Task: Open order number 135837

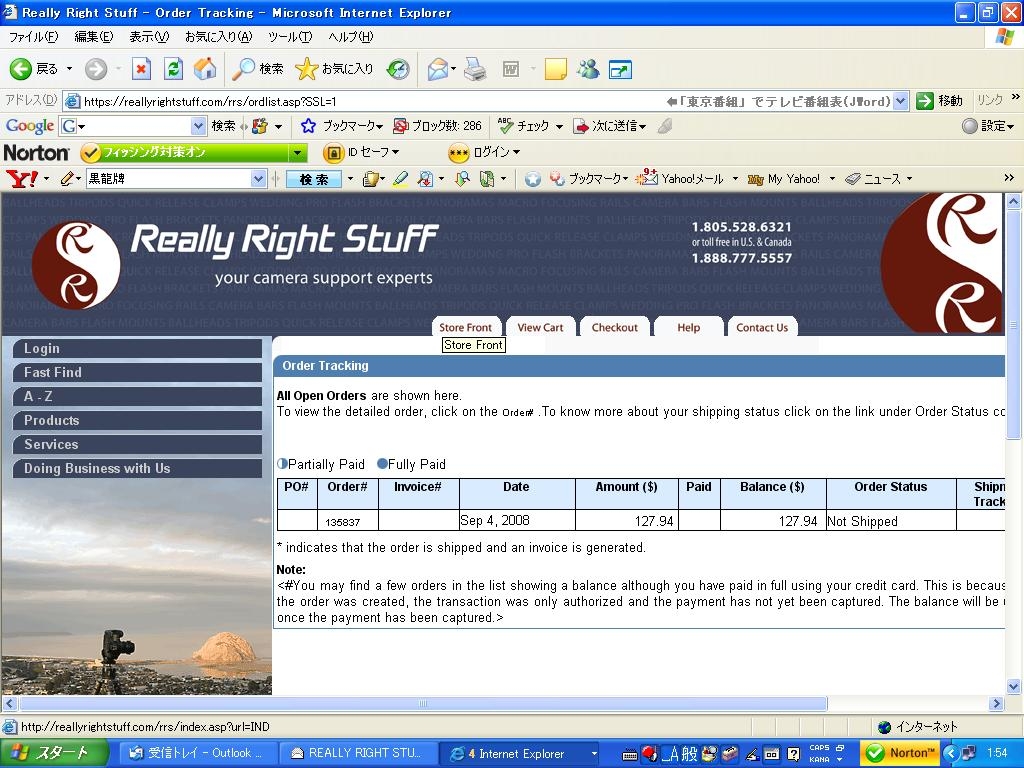Action: tap(343, 522)
